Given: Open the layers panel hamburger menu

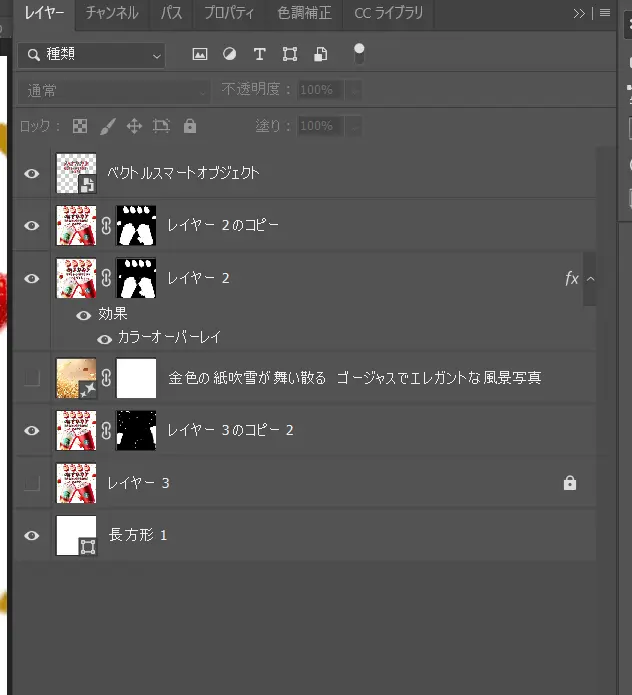Looking at the screenshot, I should (x=605, y=13).
